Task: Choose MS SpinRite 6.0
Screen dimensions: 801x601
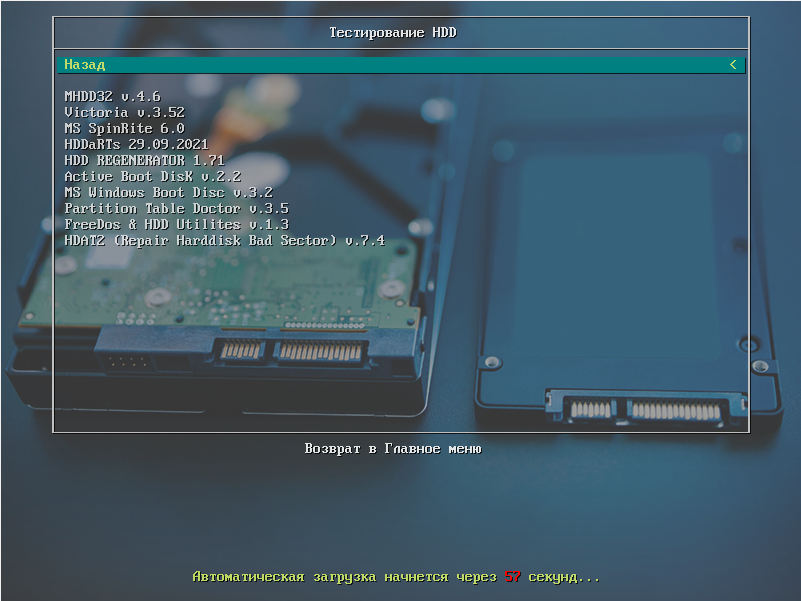Action: pos(124,128)
